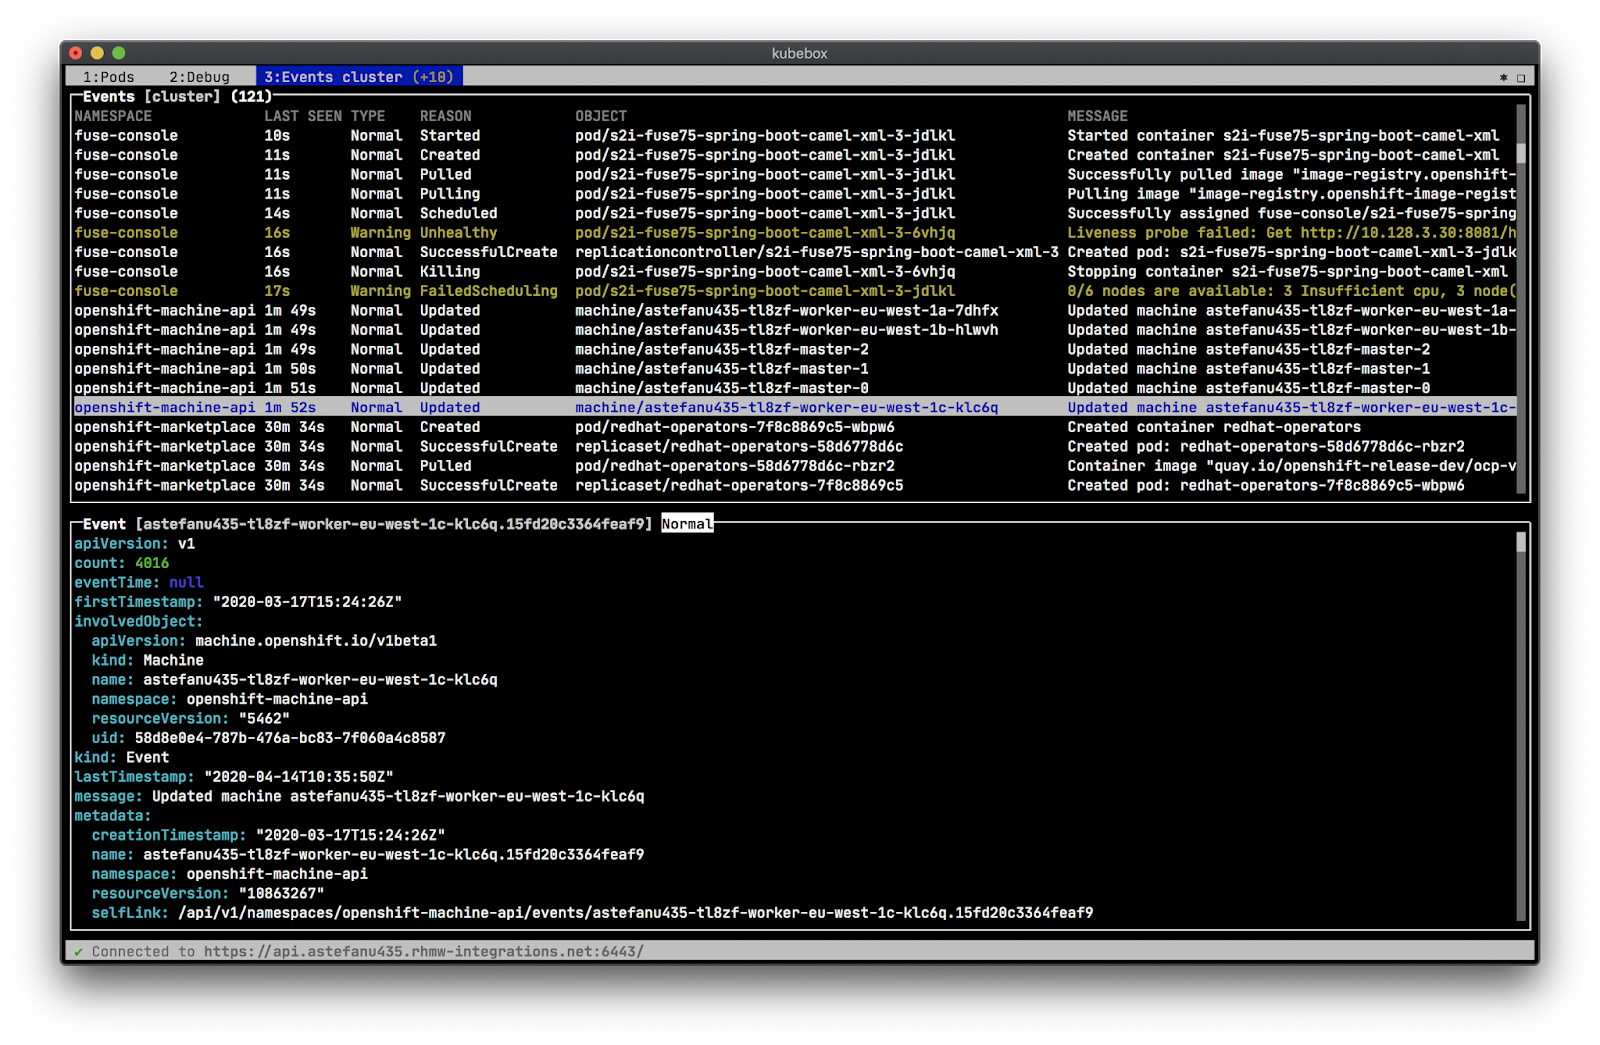Select the Warning FailedScheduling event row
The height and width of the screenshot is (1045, 1600).
[795, 291]
